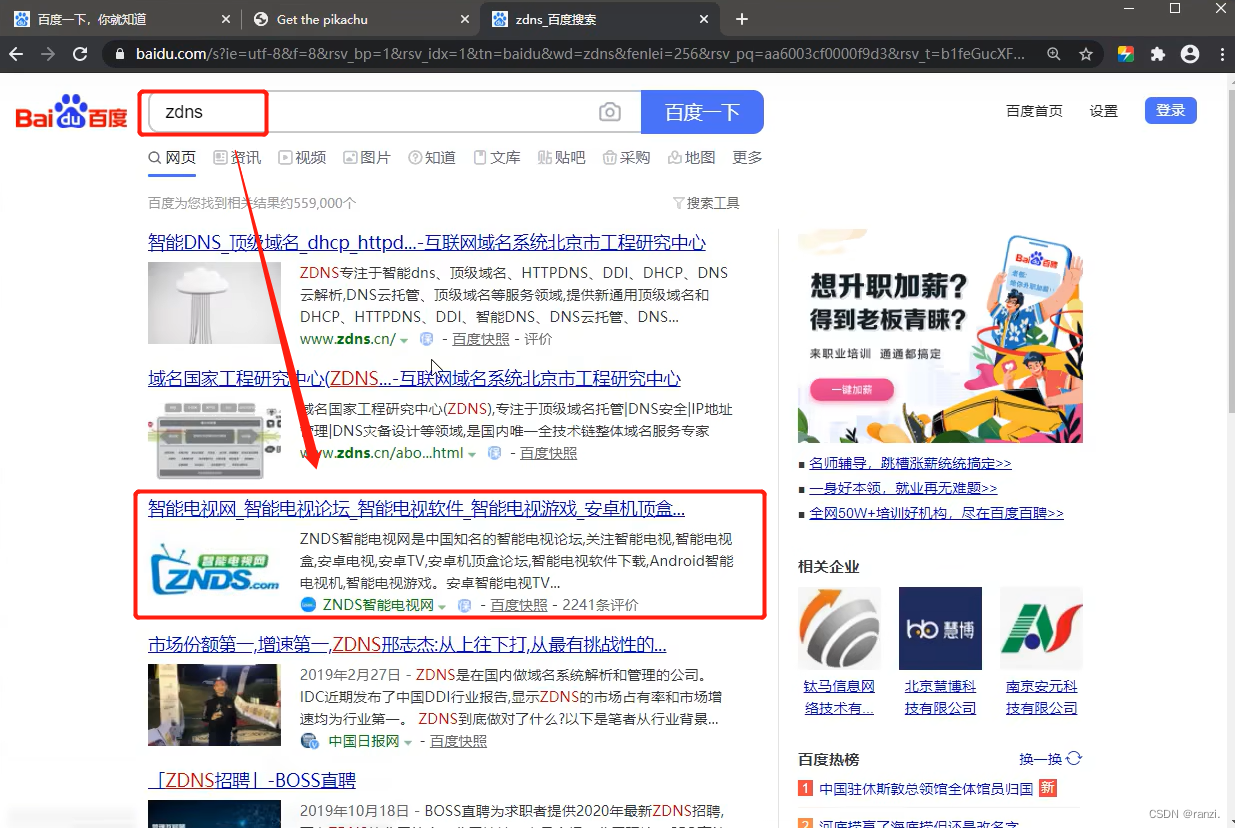Open the Chrome profile avatar
This screenshot has height=828, width=1235.
coord(1190,54)
